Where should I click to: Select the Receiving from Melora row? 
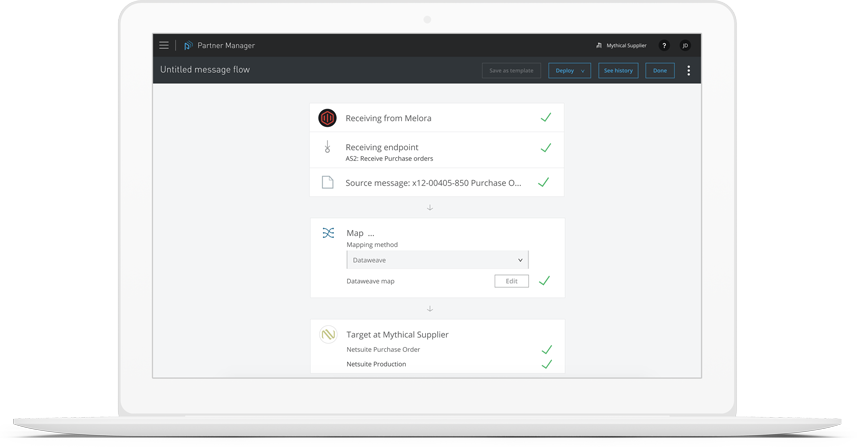(x=437, y=117)
